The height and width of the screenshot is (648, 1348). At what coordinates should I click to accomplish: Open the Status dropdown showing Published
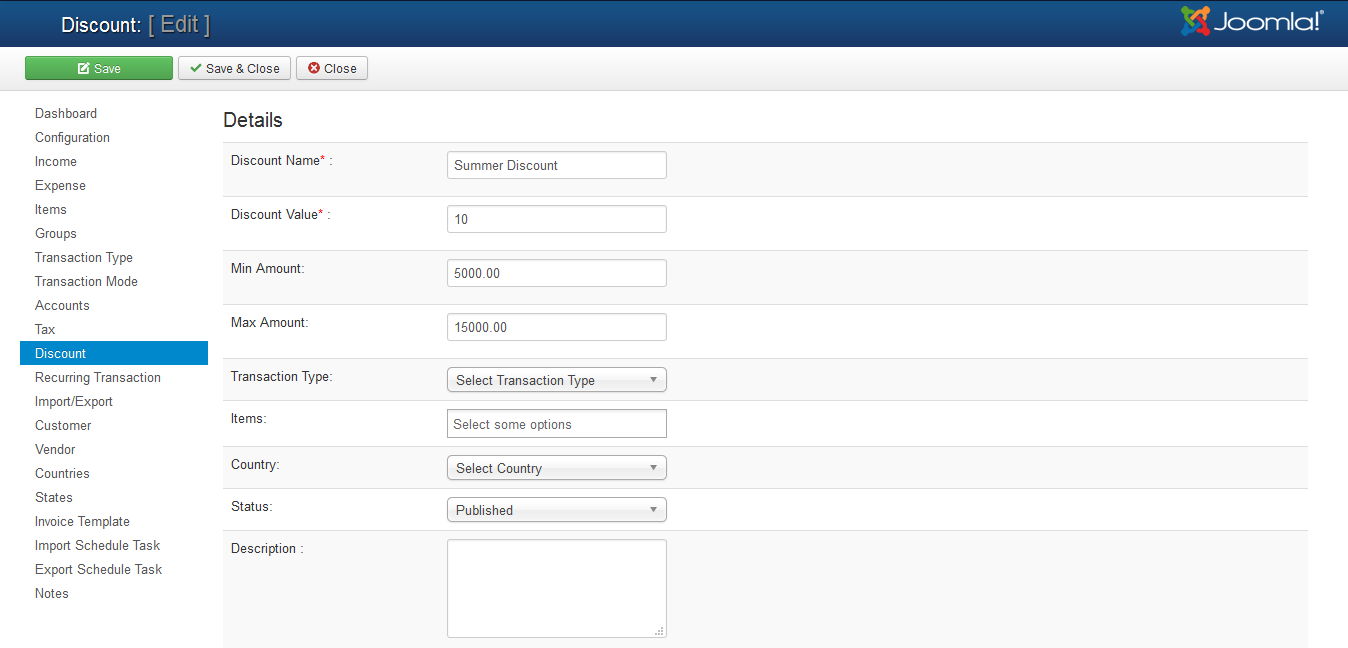(556, 510)
